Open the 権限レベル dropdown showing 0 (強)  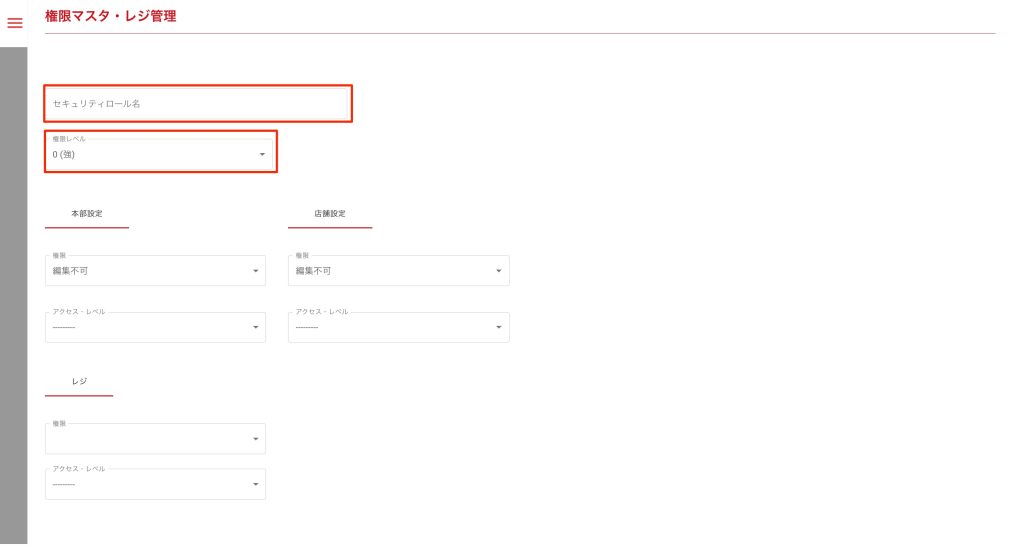coord(150,153)
